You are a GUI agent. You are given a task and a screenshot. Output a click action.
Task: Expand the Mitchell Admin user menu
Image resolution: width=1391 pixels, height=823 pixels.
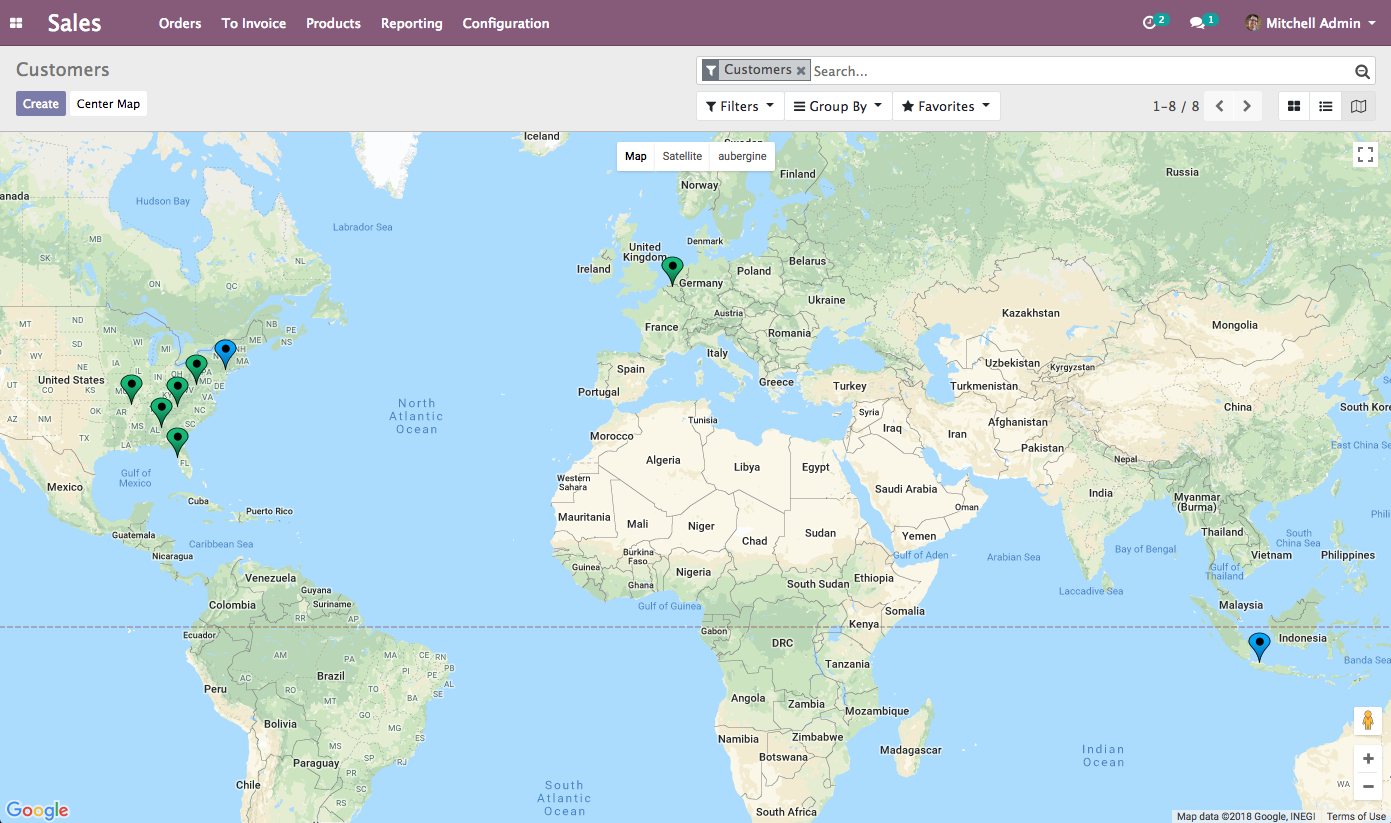(1311, 23)
